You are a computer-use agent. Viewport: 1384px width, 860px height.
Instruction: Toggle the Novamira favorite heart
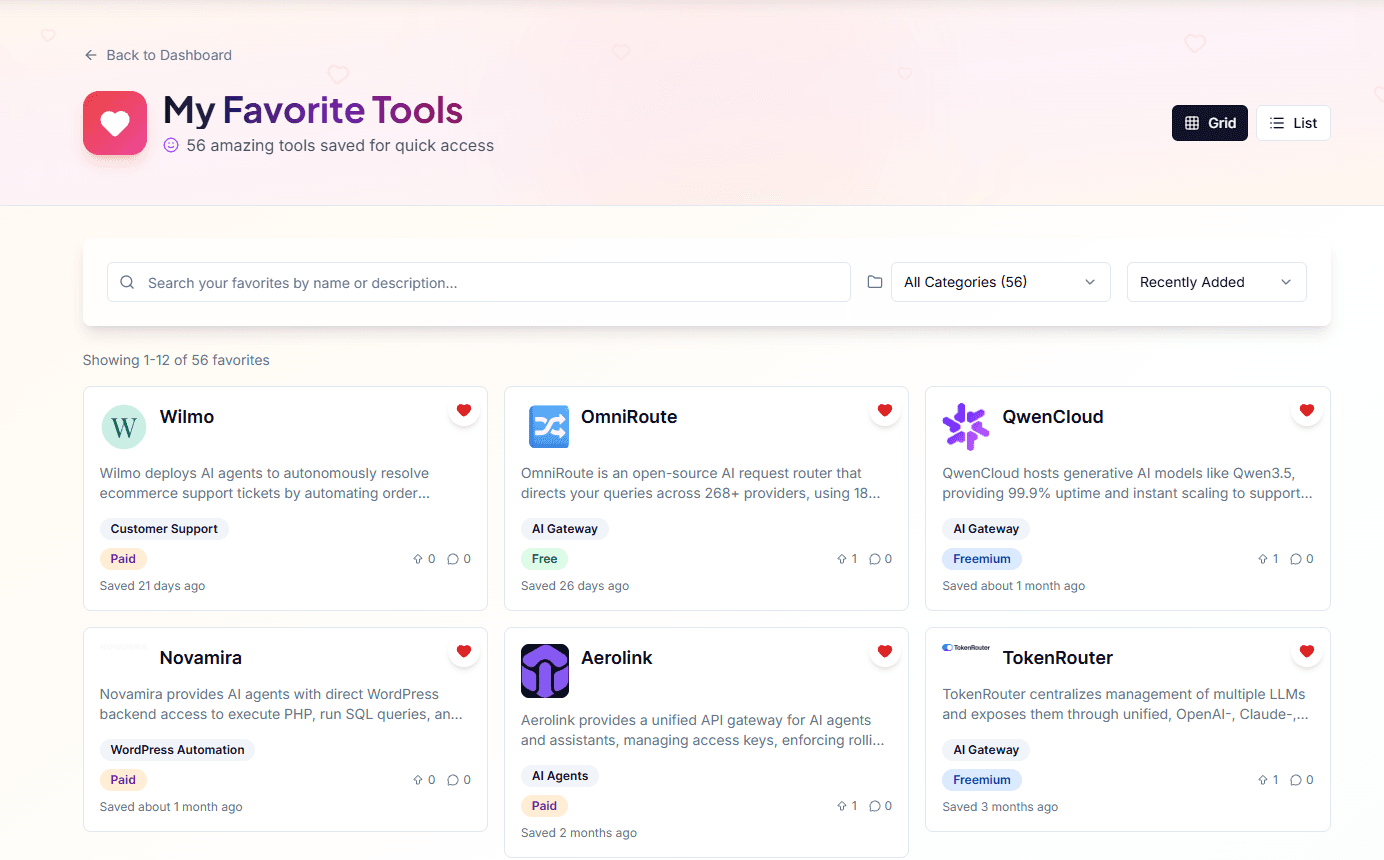tap(463, 651)
